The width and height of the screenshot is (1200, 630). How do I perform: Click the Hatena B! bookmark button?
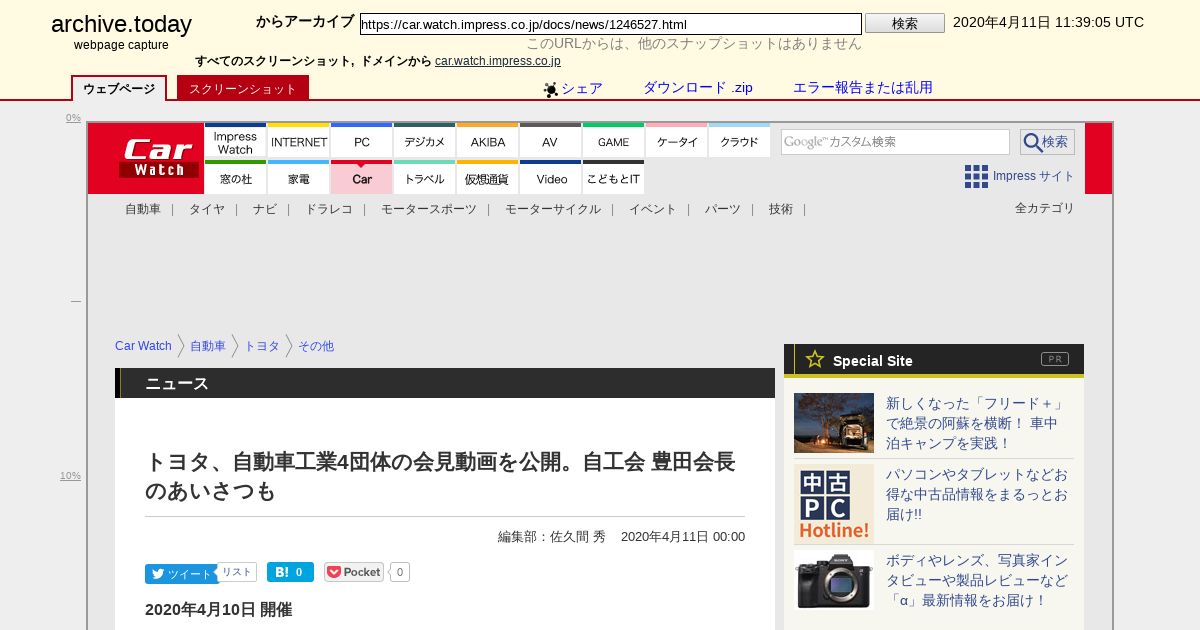(290, 572)
